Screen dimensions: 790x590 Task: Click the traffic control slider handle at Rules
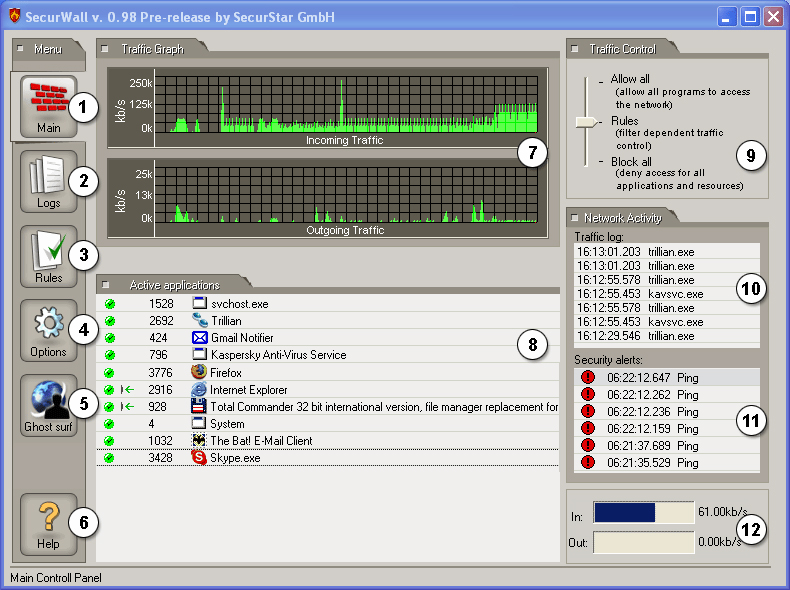[586, 122]
